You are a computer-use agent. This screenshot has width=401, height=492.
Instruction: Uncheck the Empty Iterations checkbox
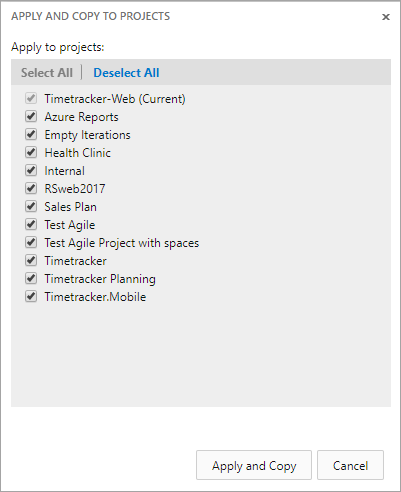click(31, 134)
